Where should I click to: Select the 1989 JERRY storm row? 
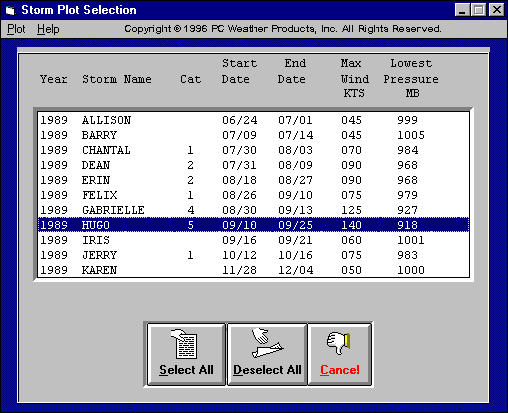click(253, 255)
